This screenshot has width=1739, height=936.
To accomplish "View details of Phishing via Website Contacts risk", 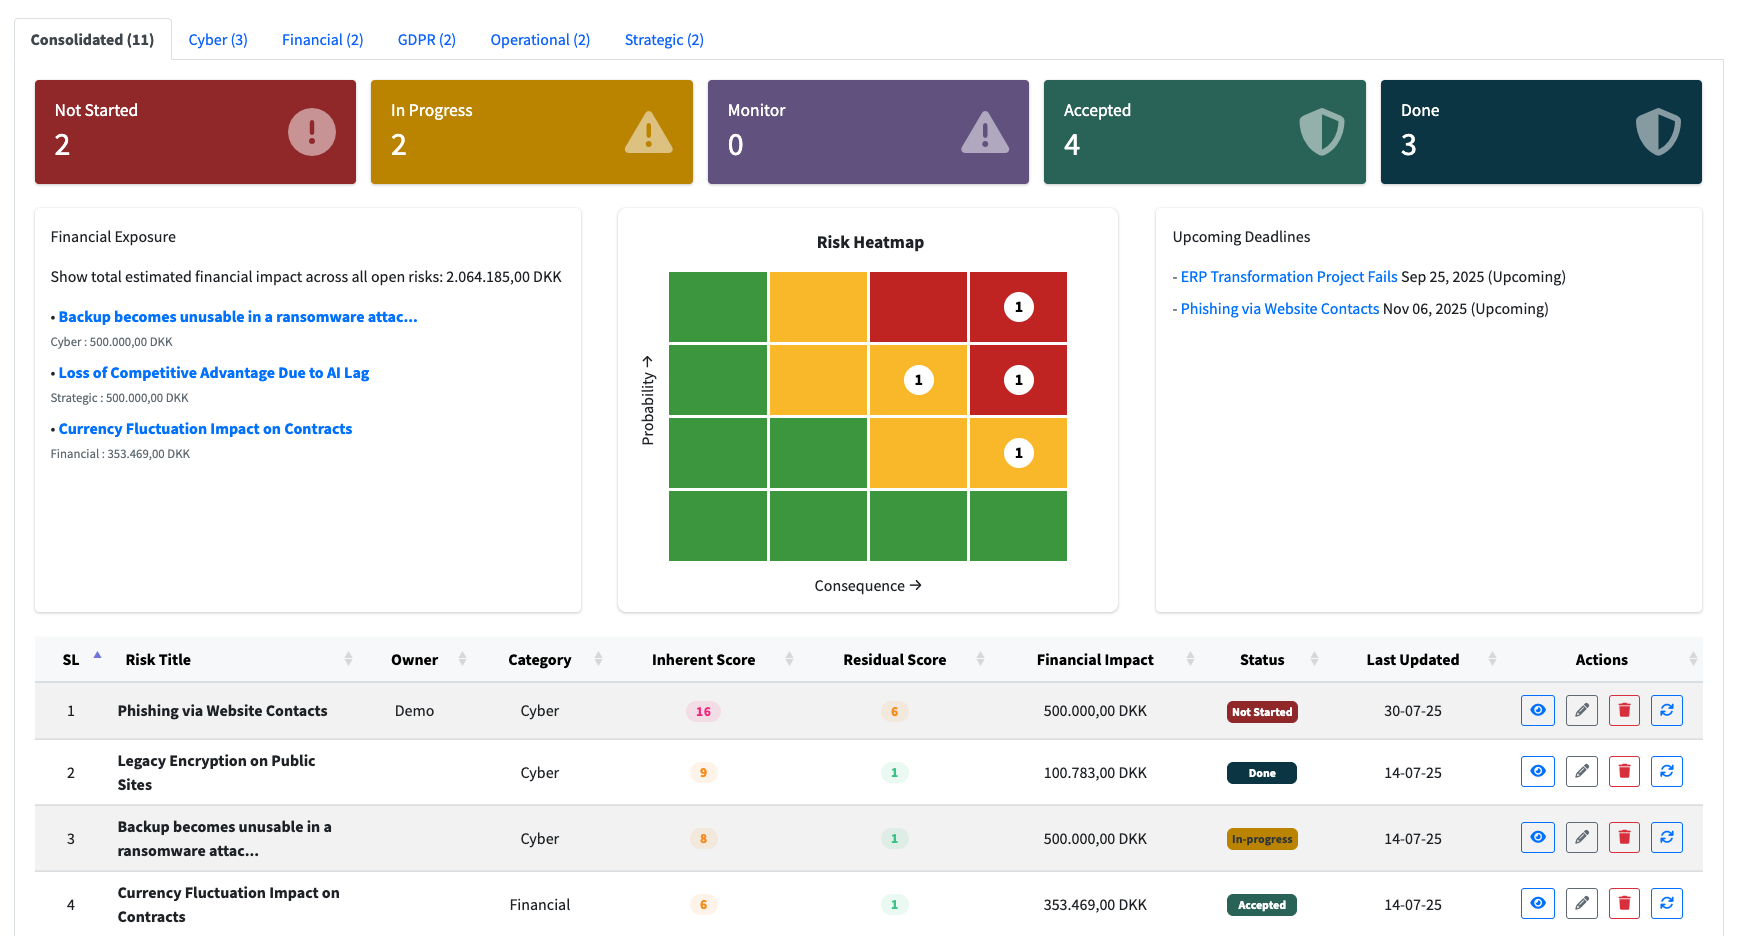I will [x=1538, y=710].
